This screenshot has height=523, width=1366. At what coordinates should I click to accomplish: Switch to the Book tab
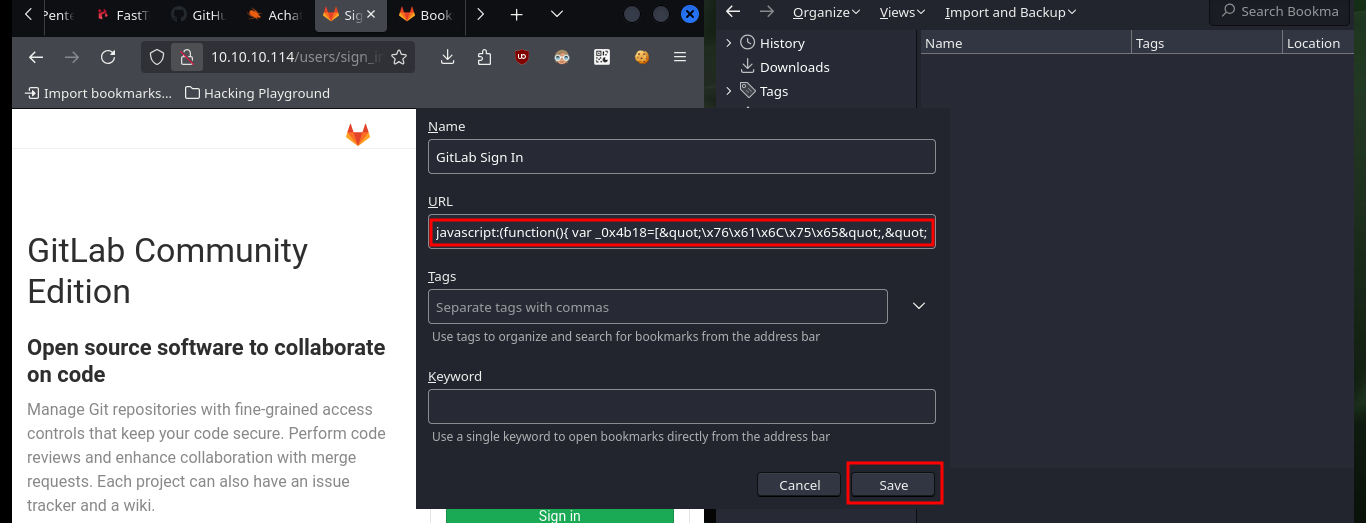(426, 15)
